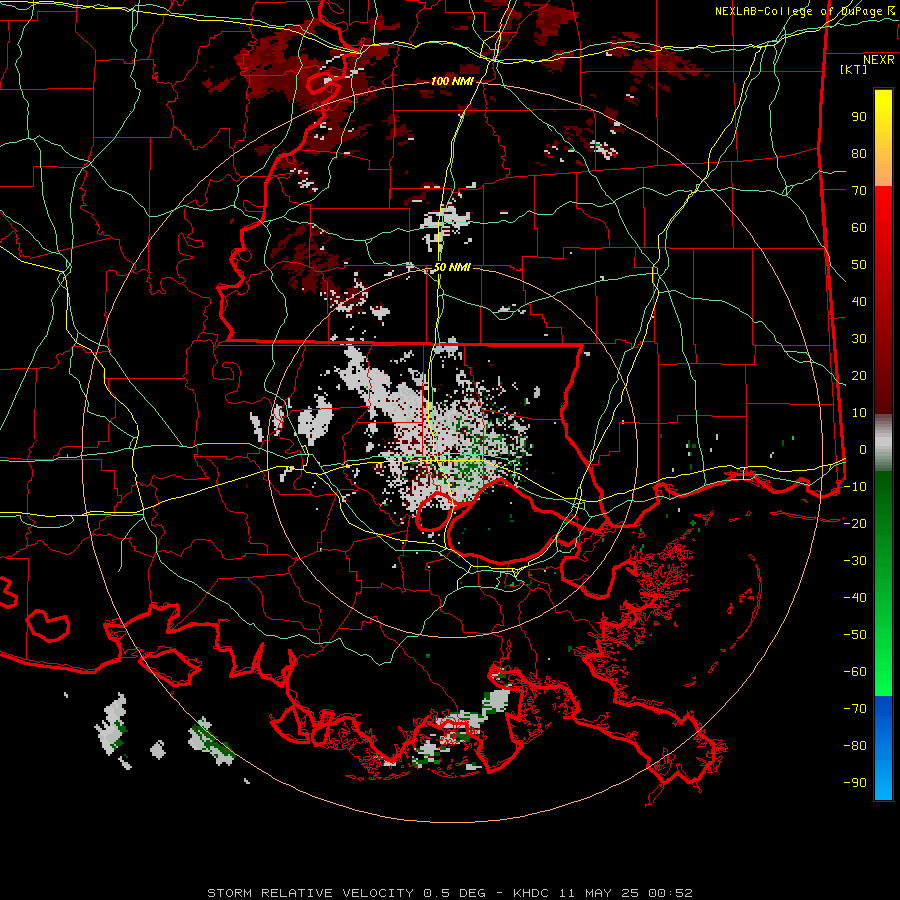The image size is (900, 900).
Task: Click the positive 90 scale value
Action: [859, 117]
